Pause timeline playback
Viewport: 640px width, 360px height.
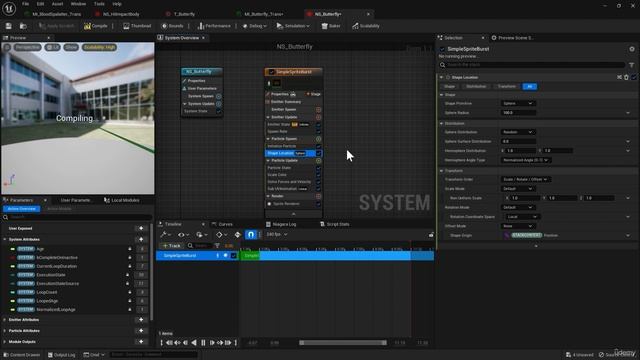(203, 343)
